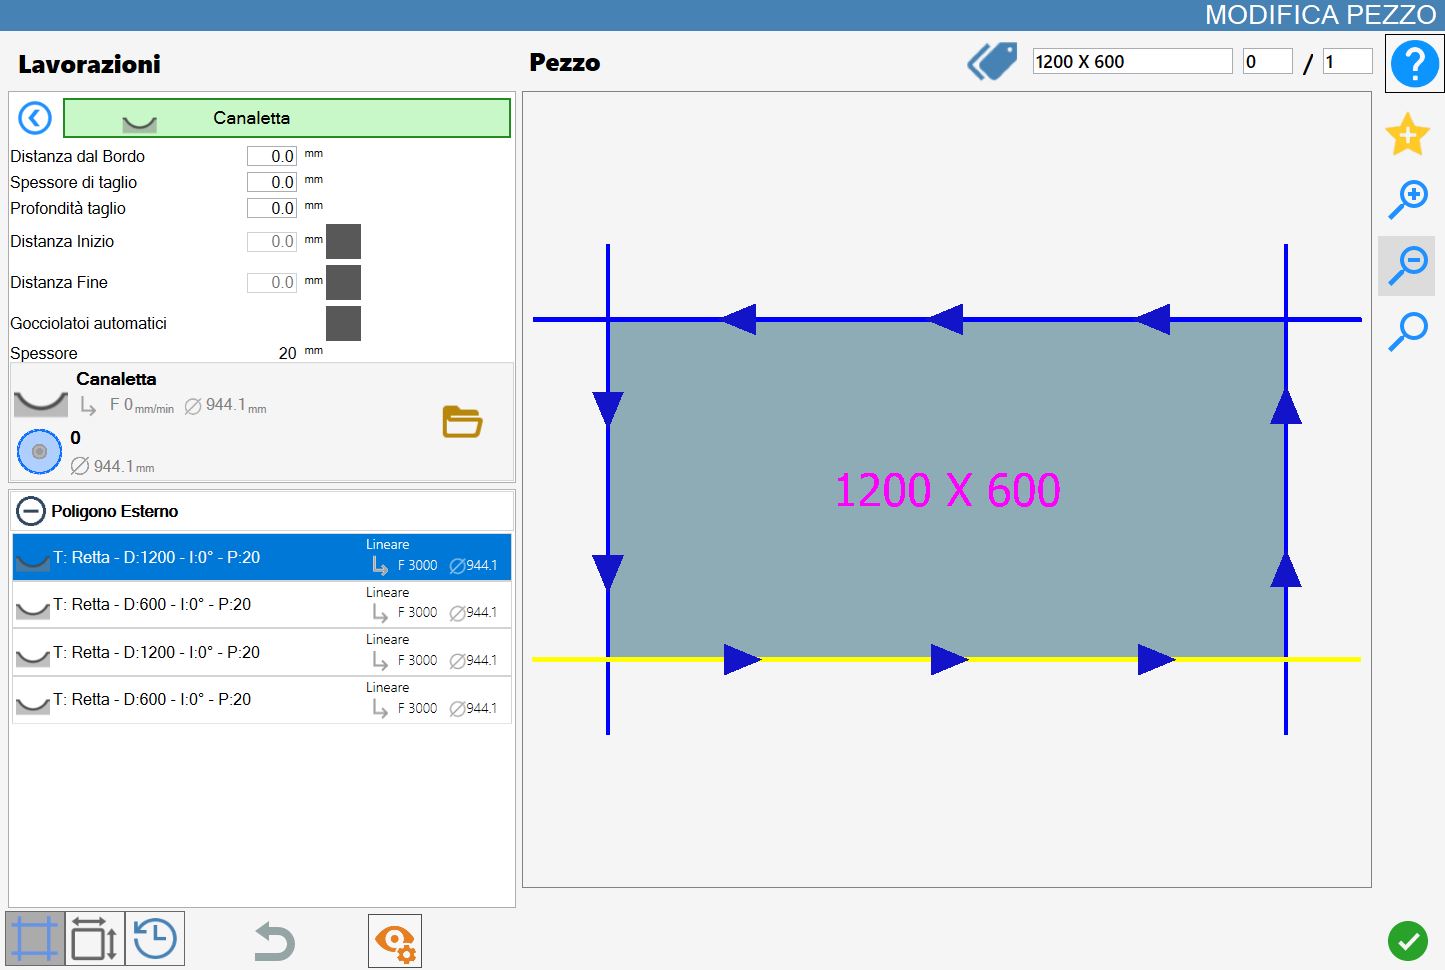
Task: Open the help question mark icon
Action: 1414,63
